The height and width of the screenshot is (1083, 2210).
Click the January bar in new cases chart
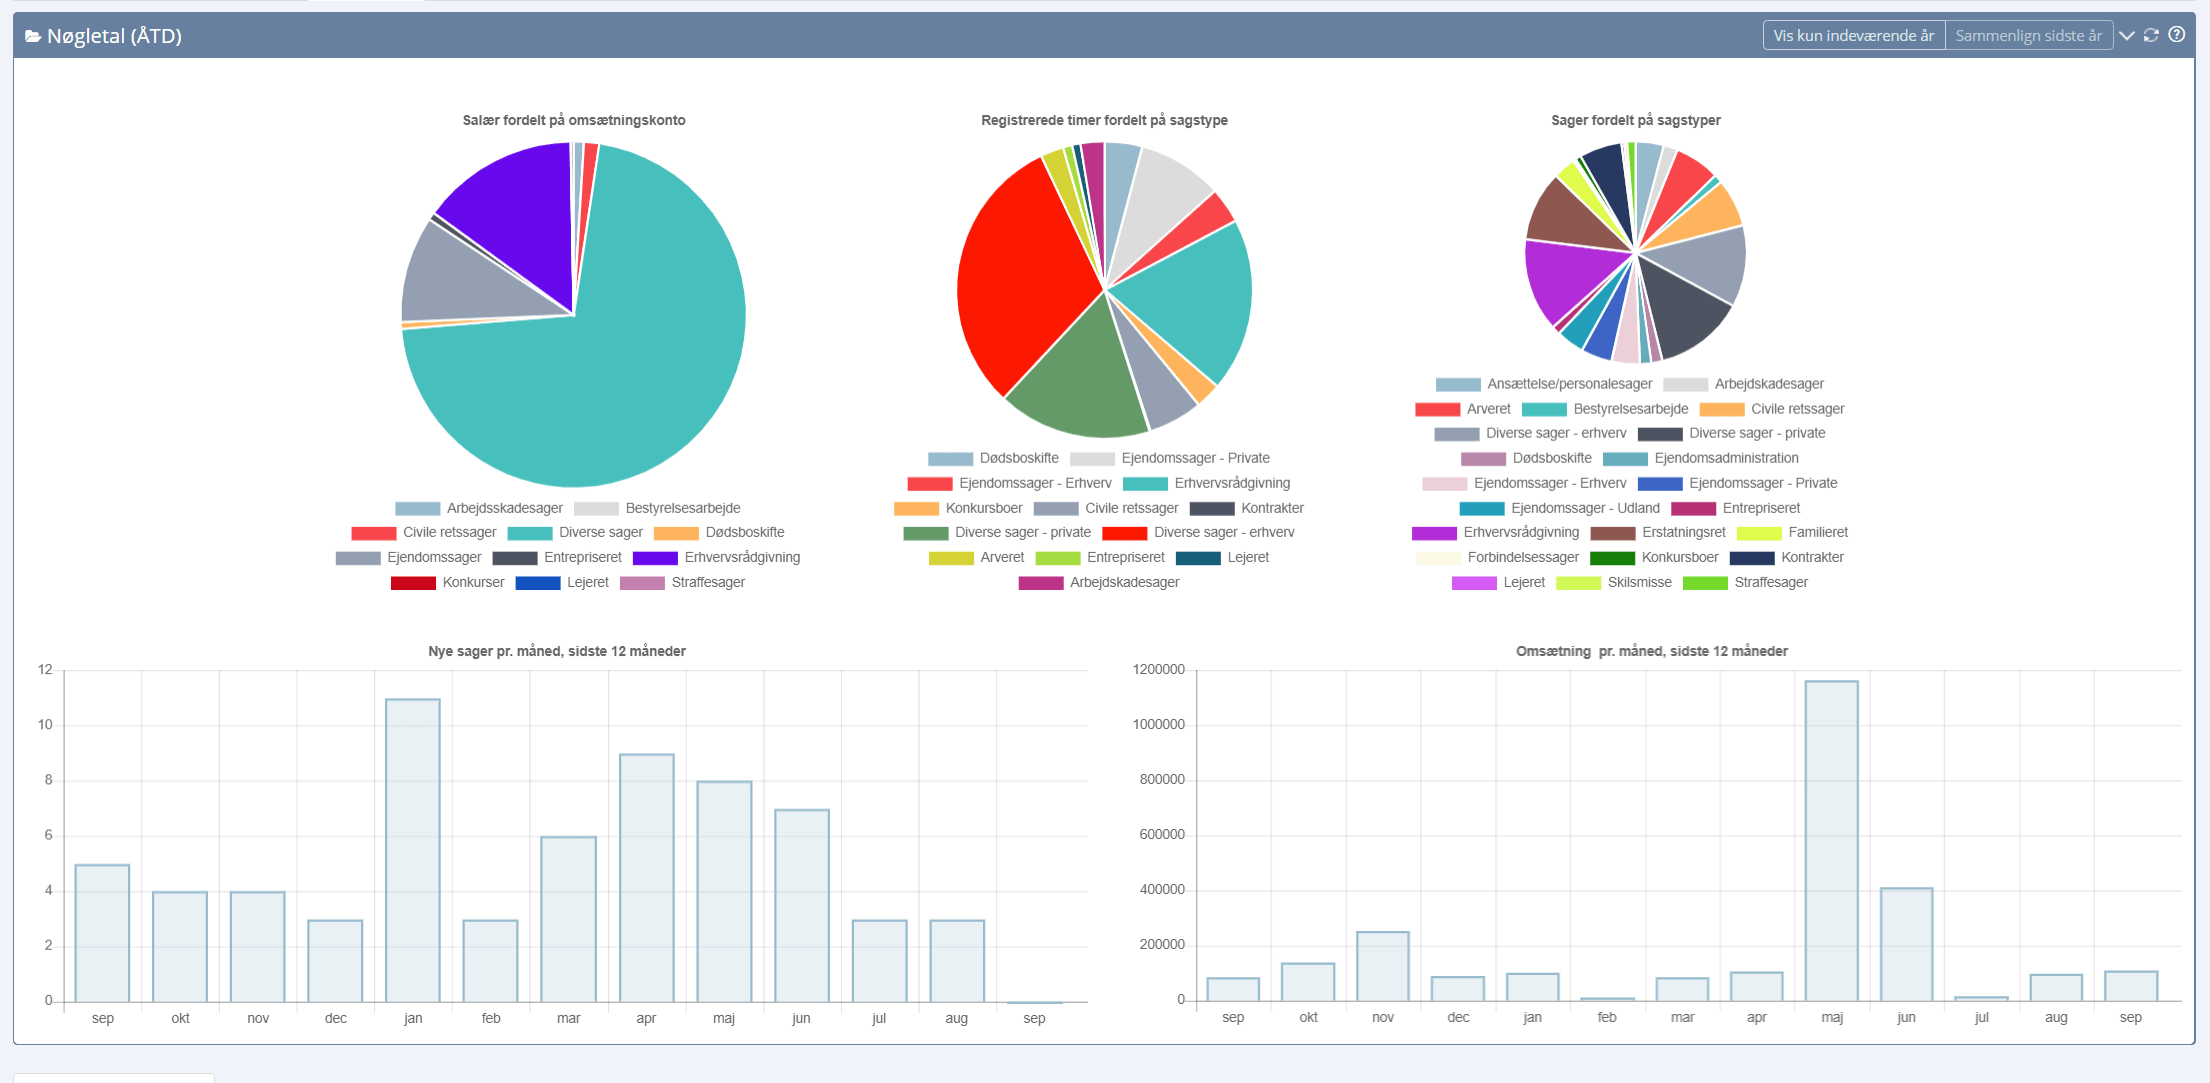(x=413, y=850)
